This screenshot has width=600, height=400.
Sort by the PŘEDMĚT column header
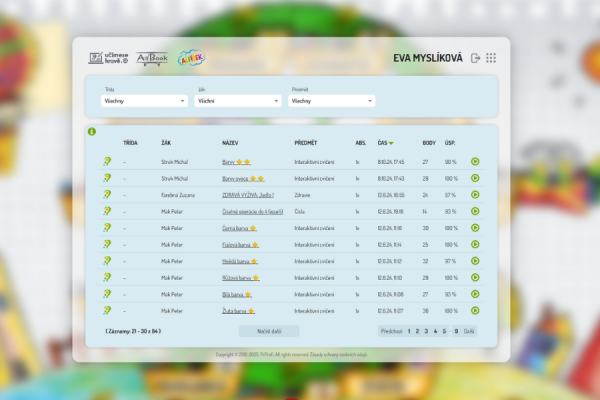click(x=306, y=143)
